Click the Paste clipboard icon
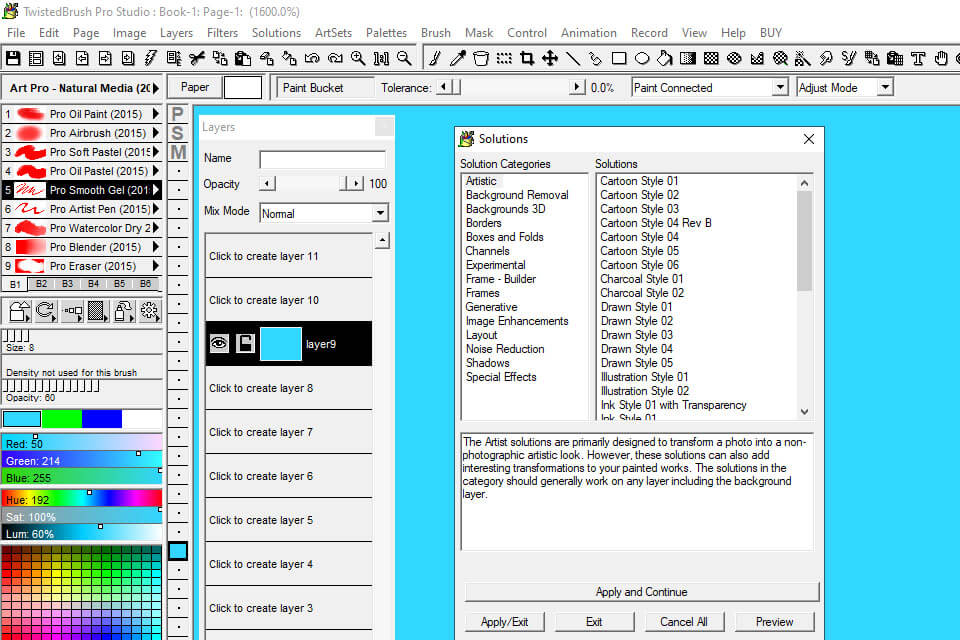960x640 pixels. coord(243,58)
